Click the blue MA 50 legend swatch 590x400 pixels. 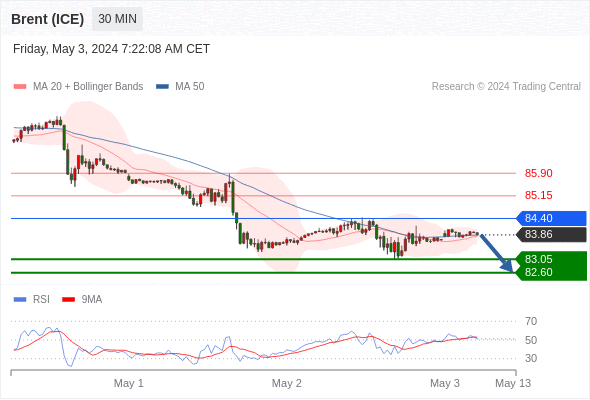click(x=162, y=87)
